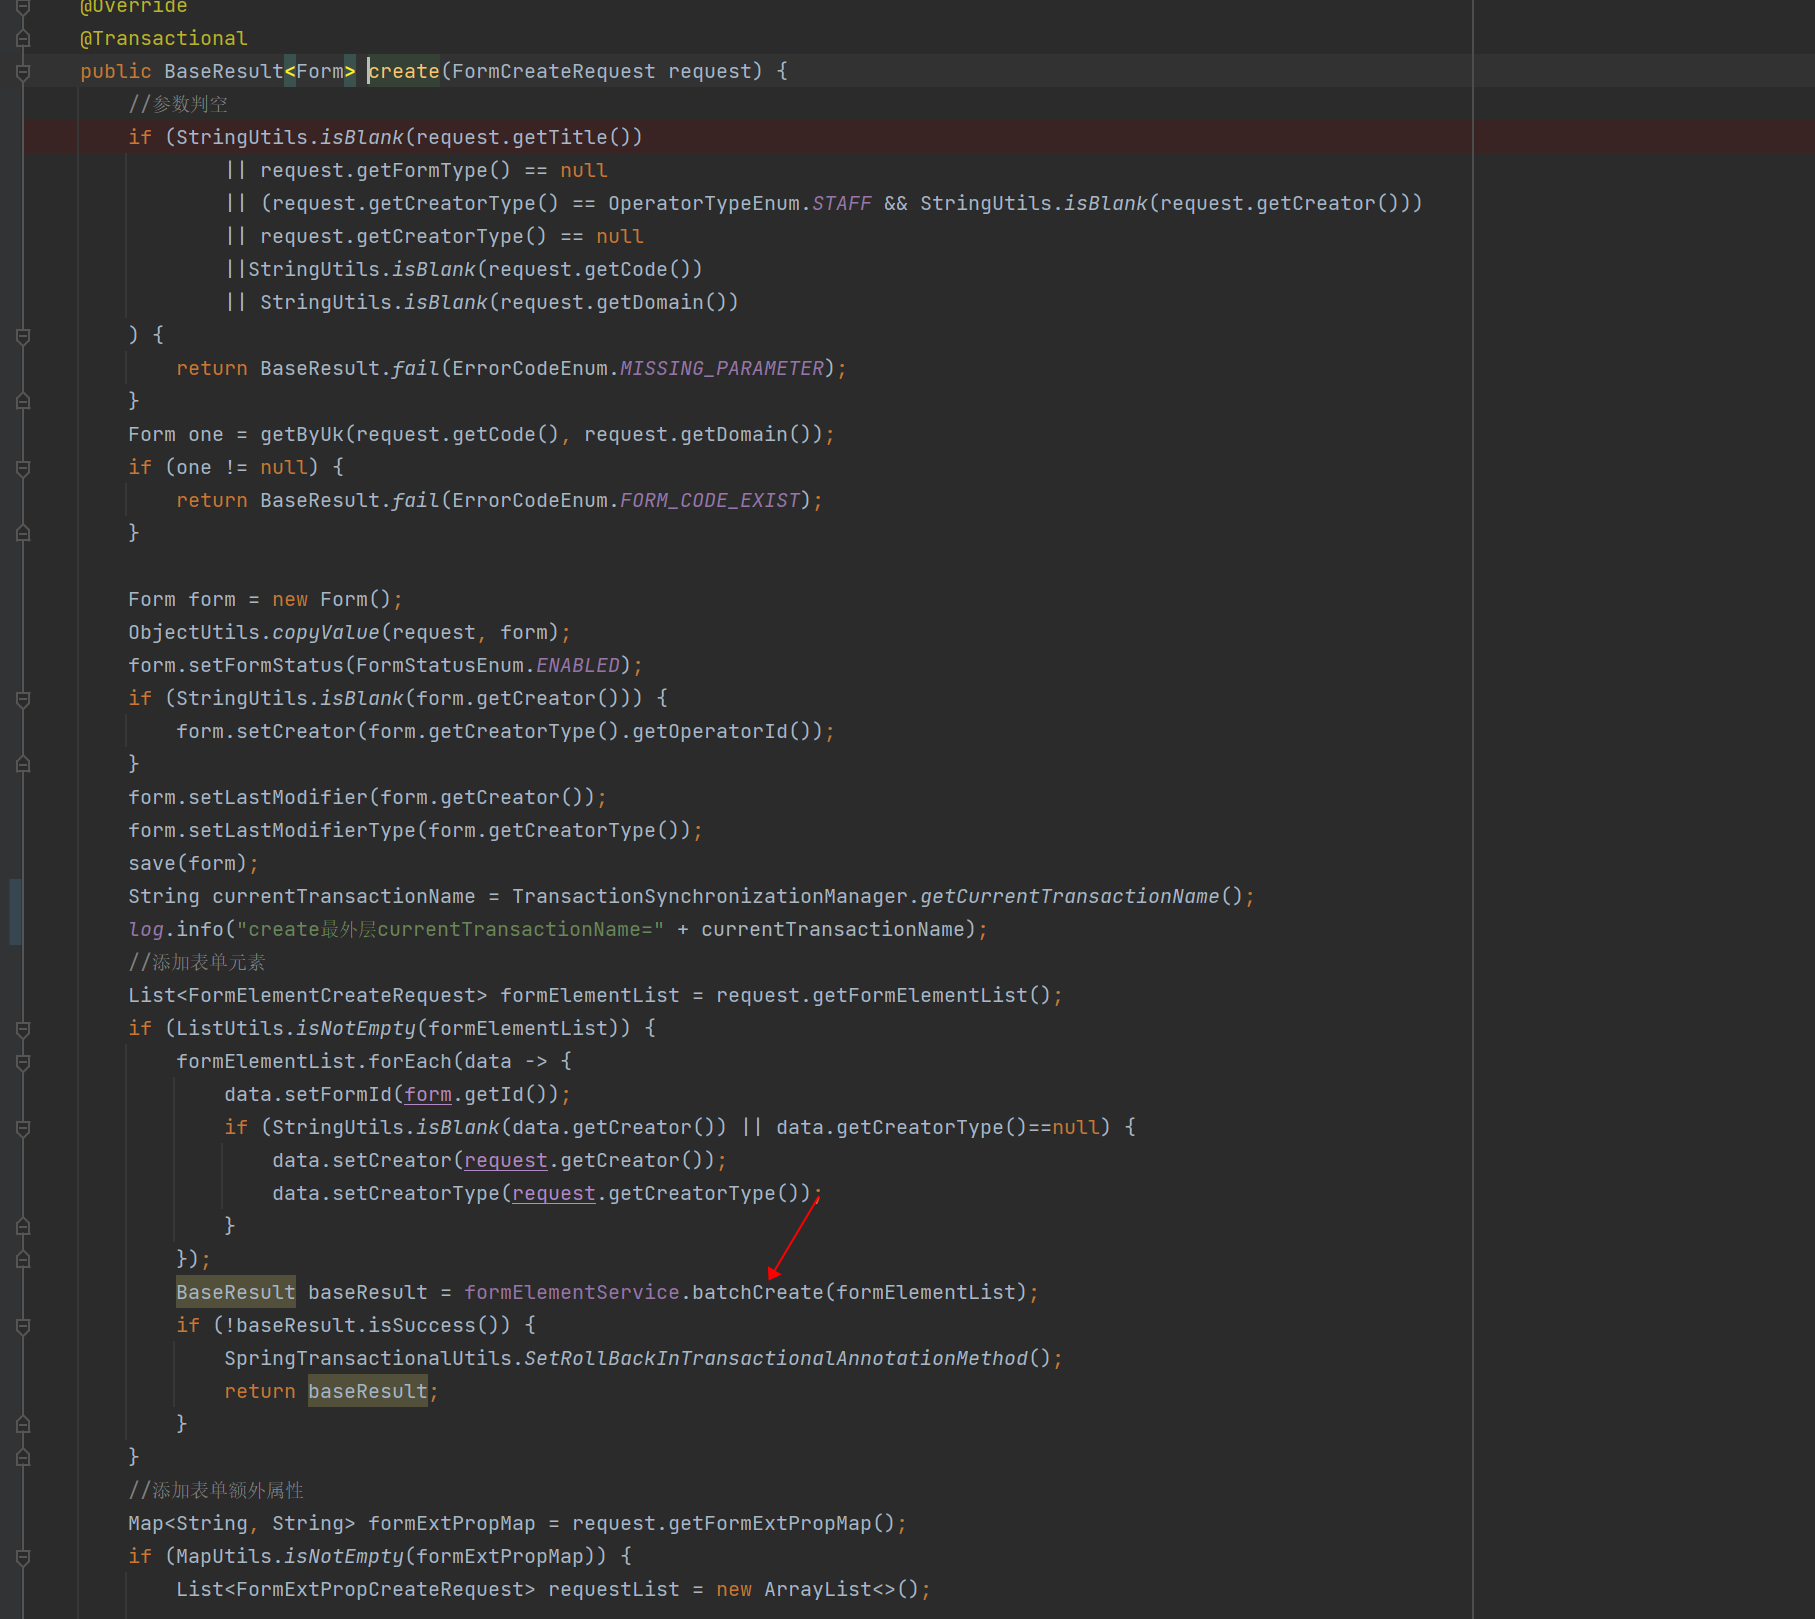Fold the "if (one != null)" block
The width and height of the screenshot is (1815, 1619).
23,468
